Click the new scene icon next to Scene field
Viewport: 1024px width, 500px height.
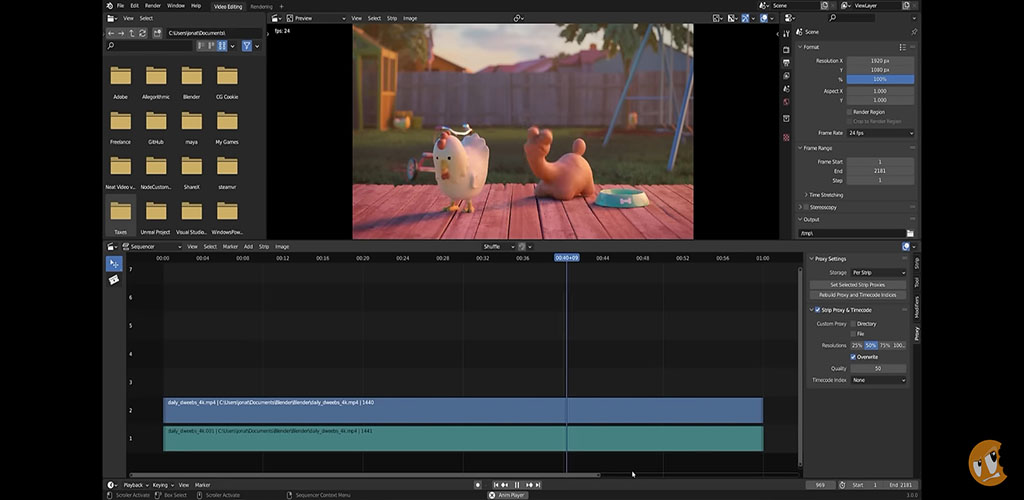coord(824,5)
